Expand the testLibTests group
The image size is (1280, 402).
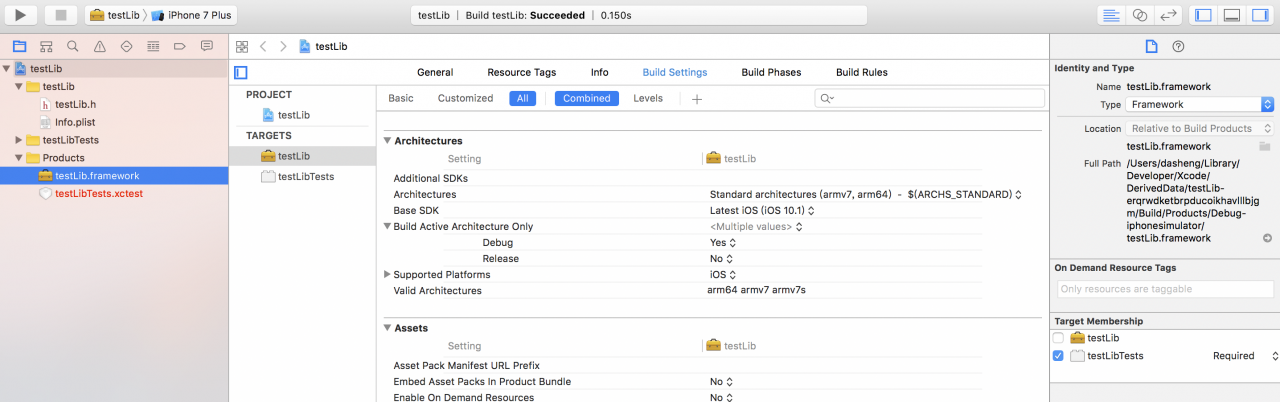click(x=19, y=140)
